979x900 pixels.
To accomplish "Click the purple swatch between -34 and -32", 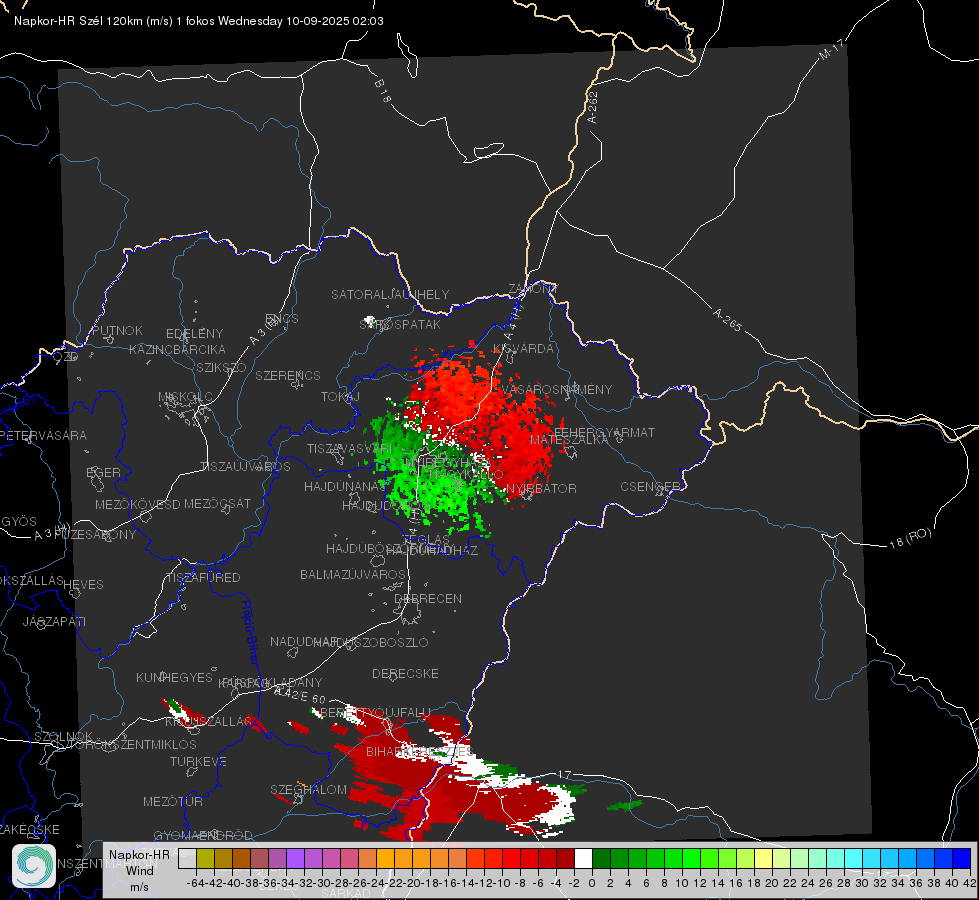I will click(295, 858).
